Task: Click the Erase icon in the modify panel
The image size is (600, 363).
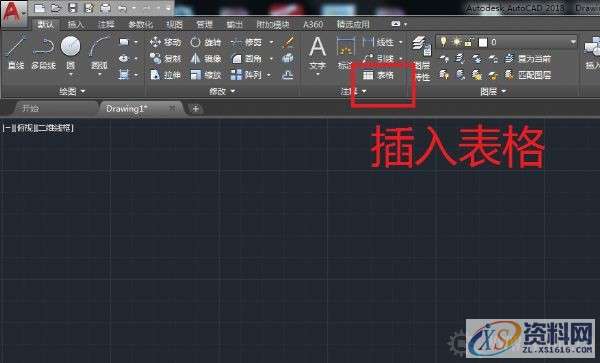Action: (x=289, y=42)
